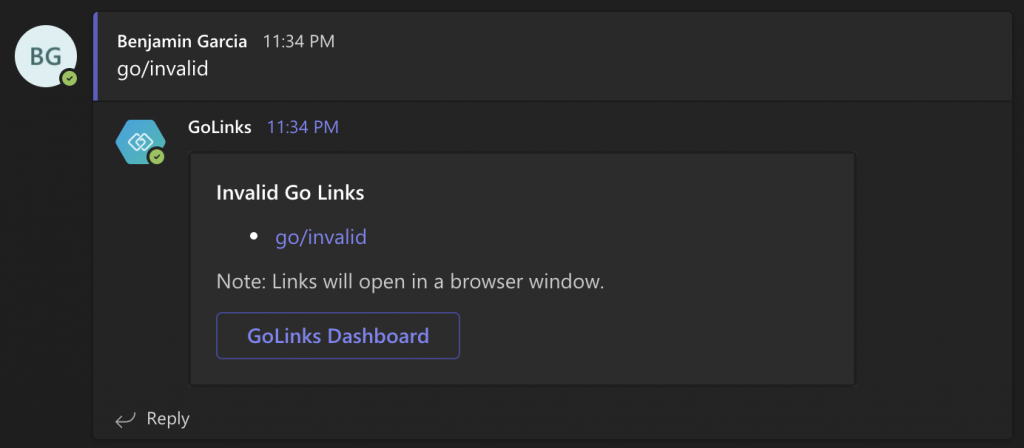Click empty area of GoLinks card
This screenshot has width=1024, height=448.
[653, 274]
